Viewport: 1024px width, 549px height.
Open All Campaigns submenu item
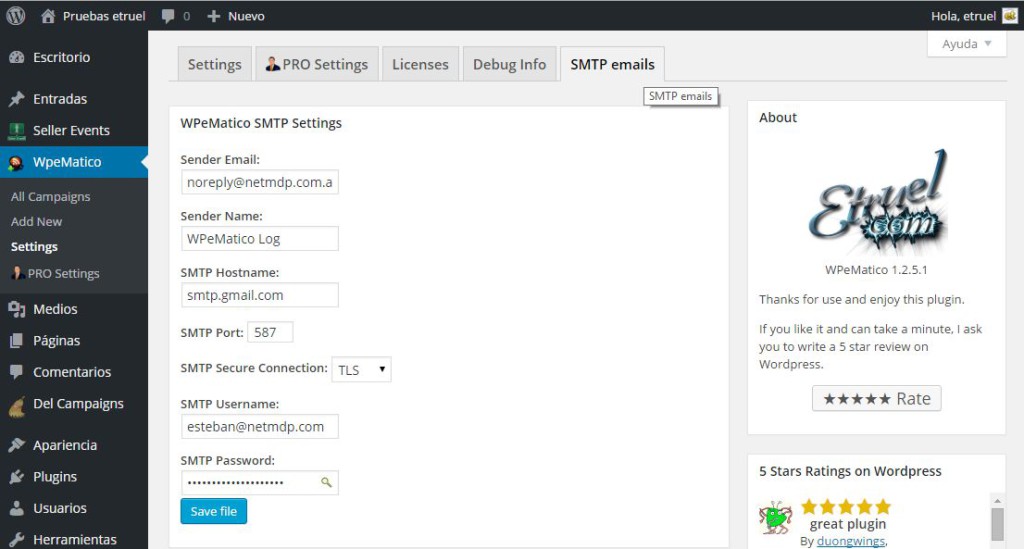(50, 196)
